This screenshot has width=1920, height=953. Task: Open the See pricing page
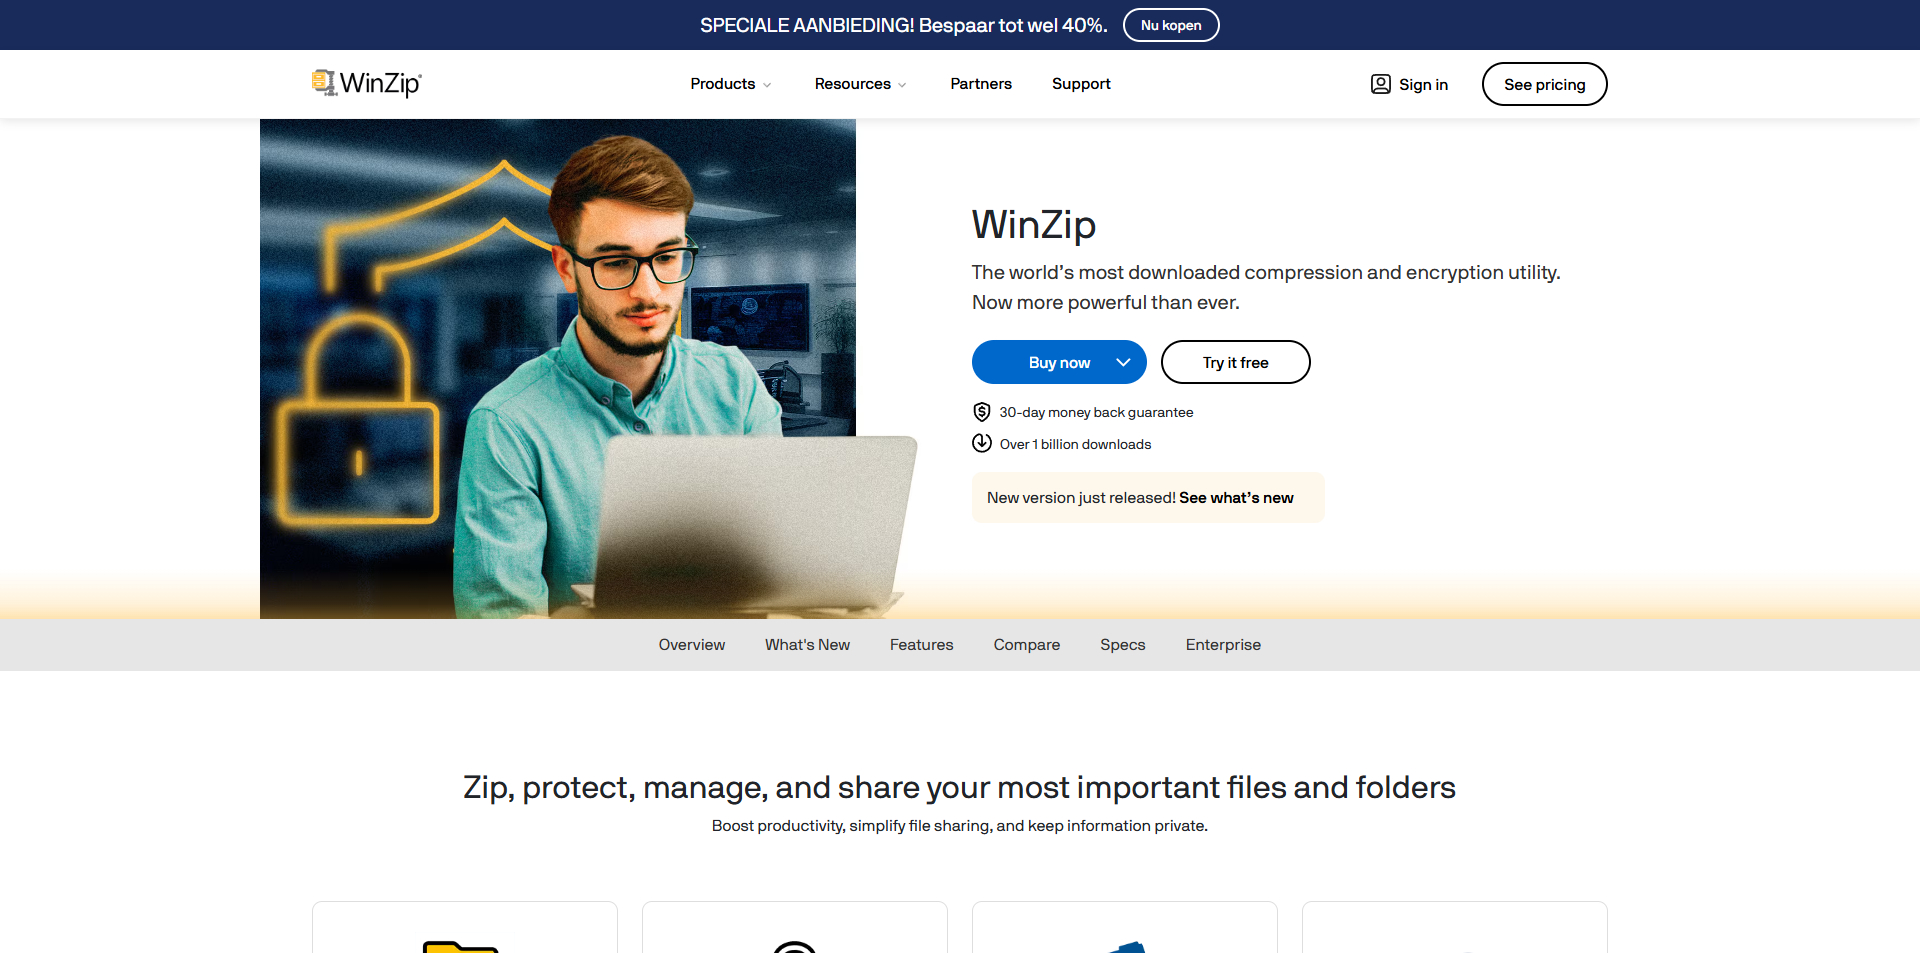coord(1544,84)
